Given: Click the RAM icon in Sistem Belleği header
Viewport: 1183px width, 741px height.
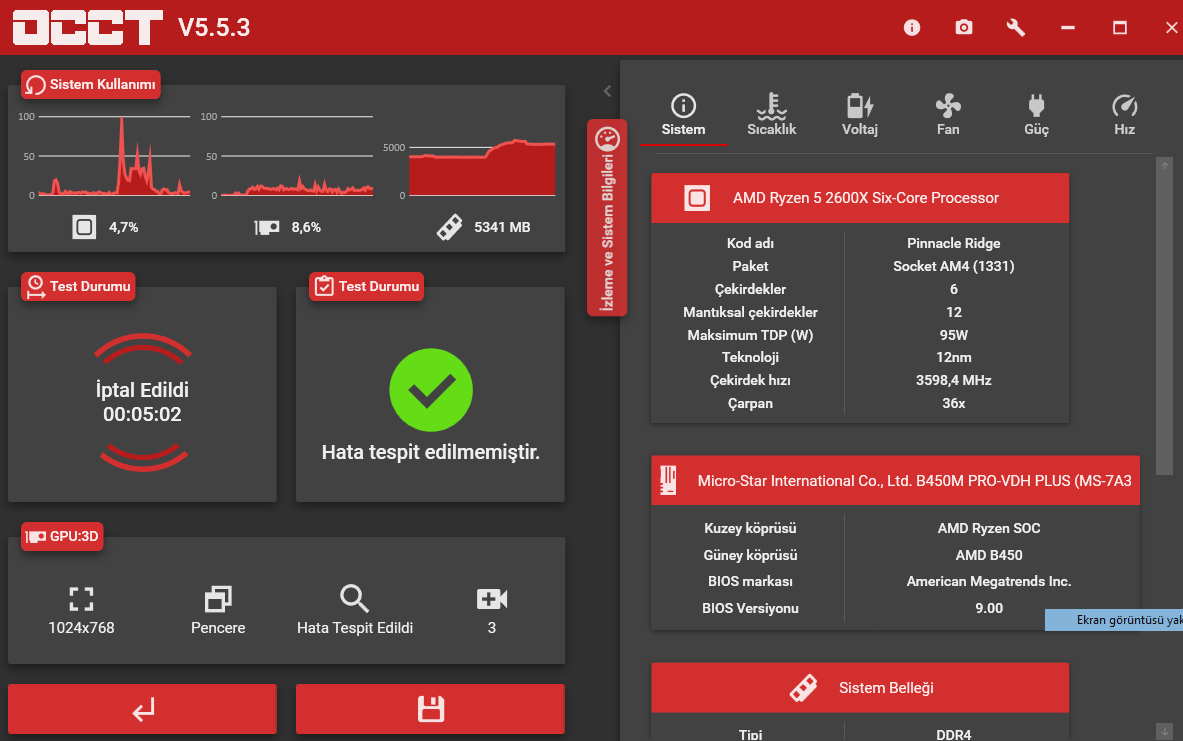Looking at the screenshot, I should point(803,687).
